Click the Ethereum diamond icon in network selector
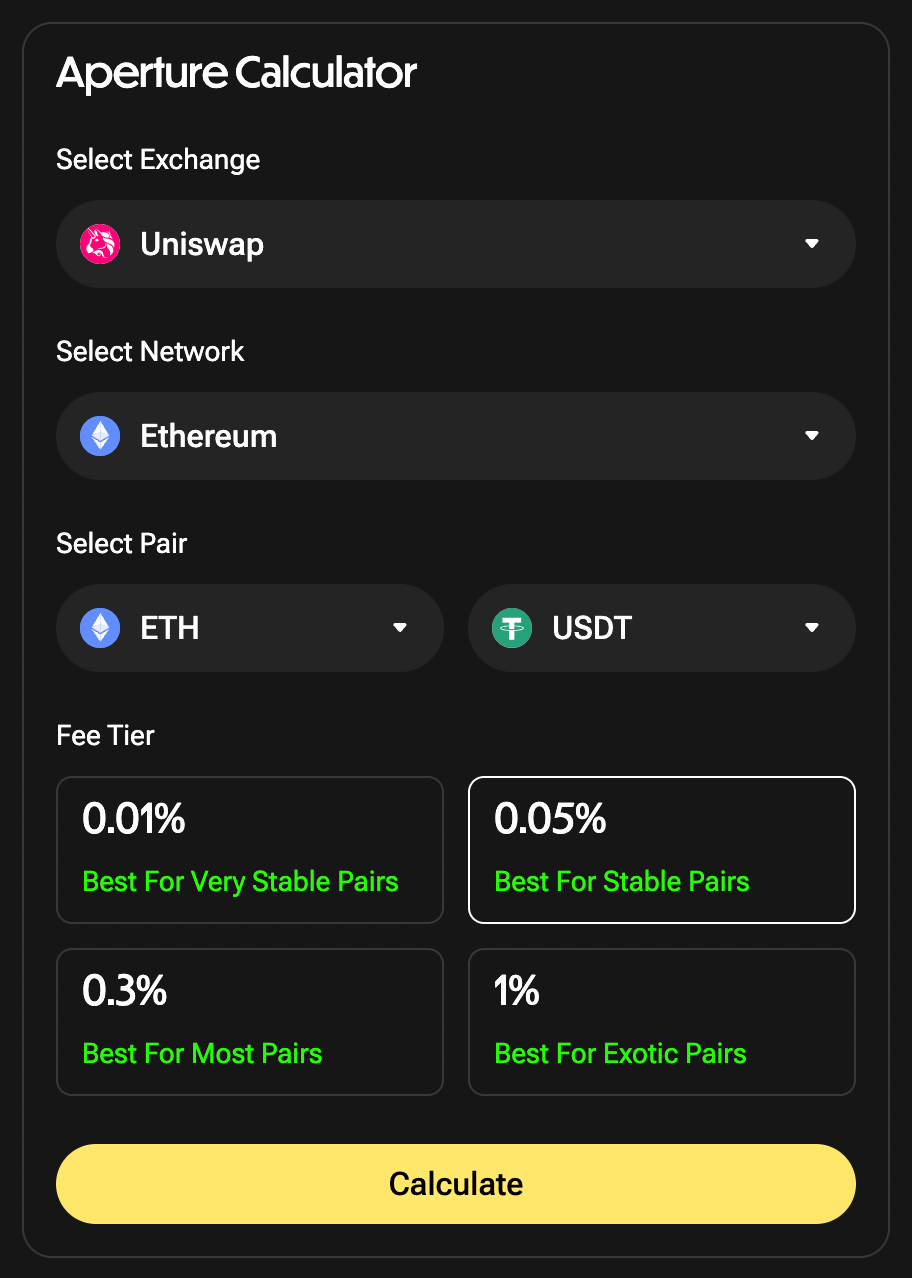The height and width of the screenshot is (1278, 912). pos(98,435)
